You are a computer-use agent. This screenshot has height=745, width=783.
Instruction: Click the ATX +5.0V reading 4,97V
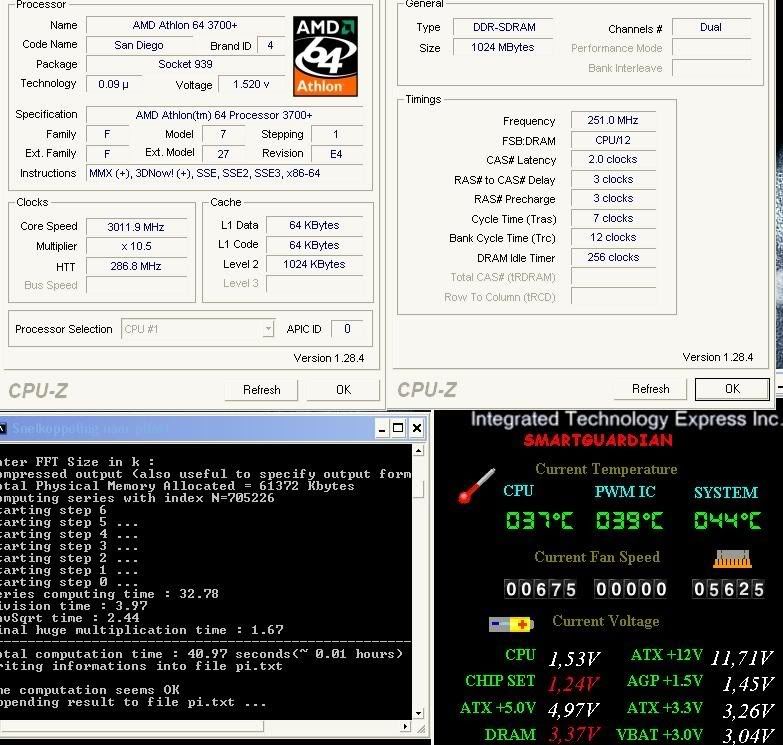[x=573, y=710]
